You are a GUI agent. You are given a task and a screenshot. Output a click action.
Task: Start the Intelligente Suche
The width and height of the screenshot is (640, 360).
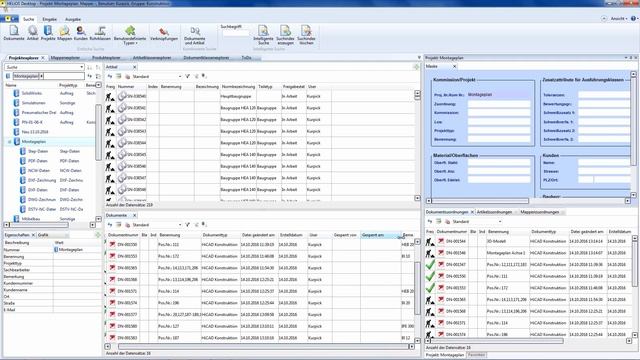point(263,35)
